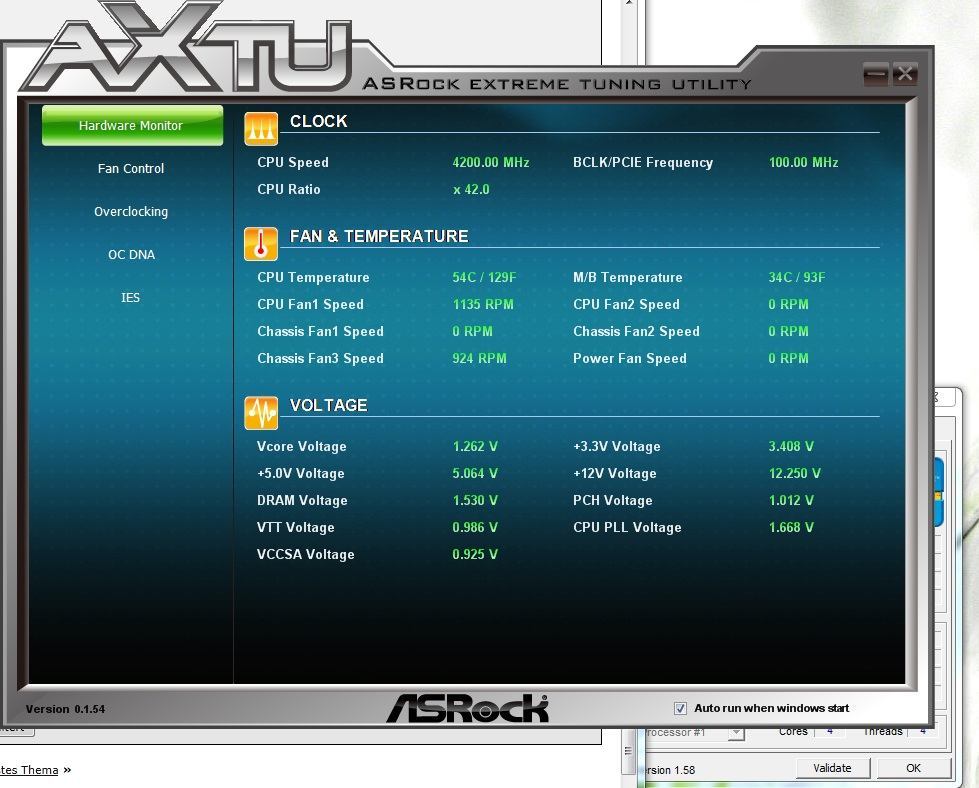Click OK in the background window
Screen dimensions: 979x788
click(x=913, y=768)
